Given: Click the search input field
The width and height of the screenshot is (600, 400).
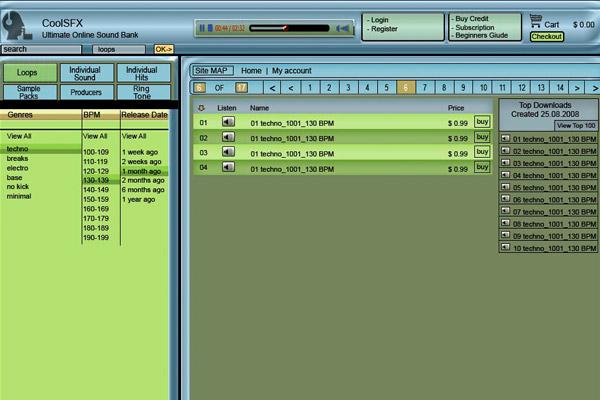Looking at the screenshot, I should (41, 49).
